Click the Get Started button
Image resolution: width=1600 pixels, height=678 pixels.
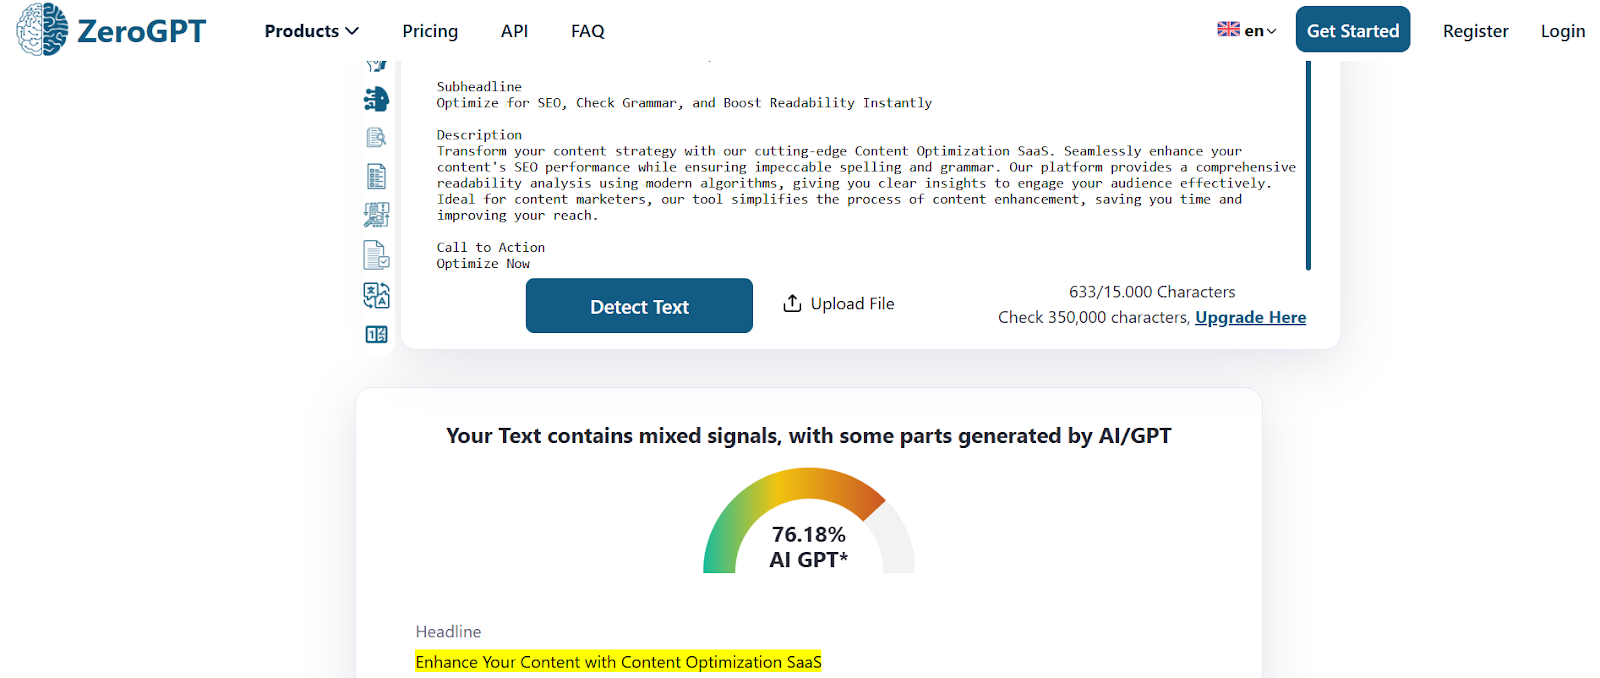click(x=1353, y=29)
